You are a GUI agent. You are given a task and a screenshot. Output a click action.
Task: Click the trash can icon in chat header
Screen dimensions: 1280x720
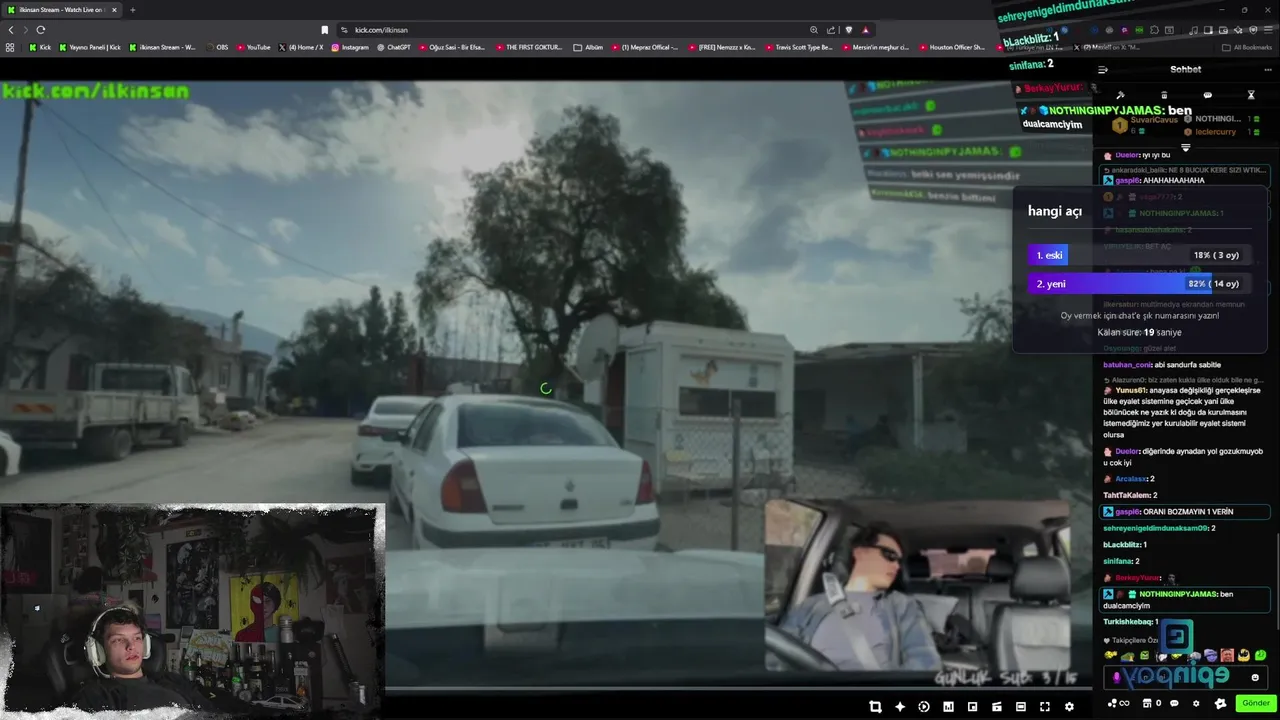1164,95
